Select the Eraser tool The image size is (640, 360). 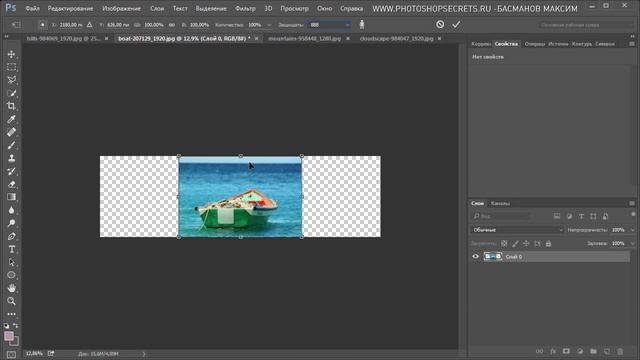pyautogui.click(x=11, y=184)
